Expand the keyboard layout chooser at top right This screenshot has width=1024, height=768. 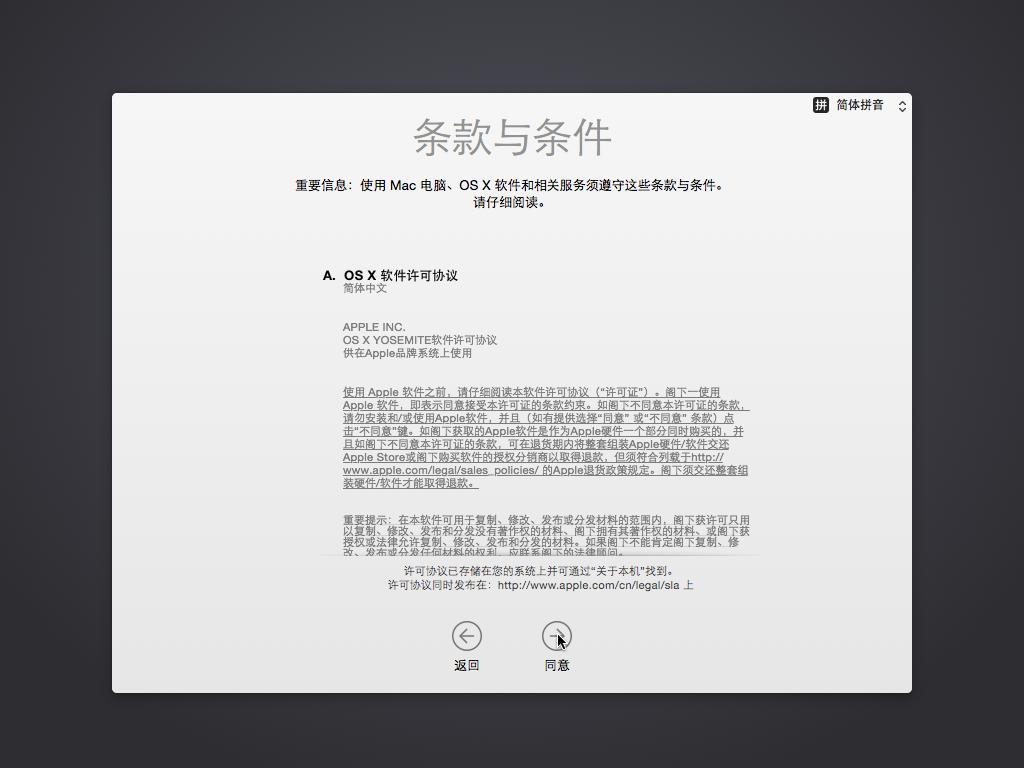point(901,105)
